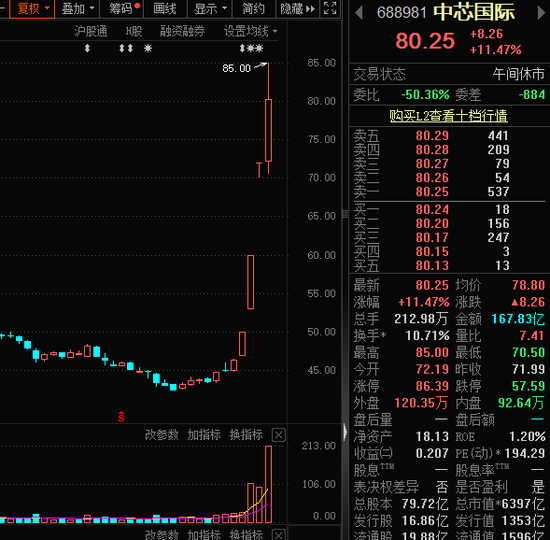Click the first event marker icon above chart

(87, 48)
